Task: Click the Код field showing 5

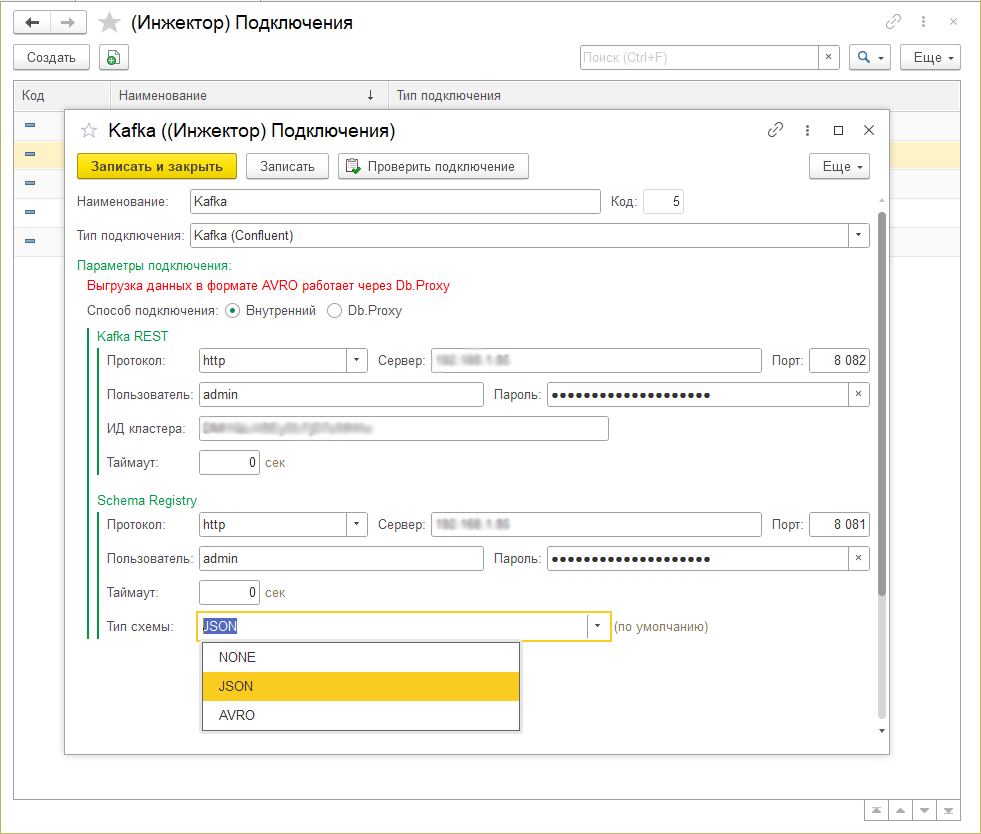Action: [663, 201]
